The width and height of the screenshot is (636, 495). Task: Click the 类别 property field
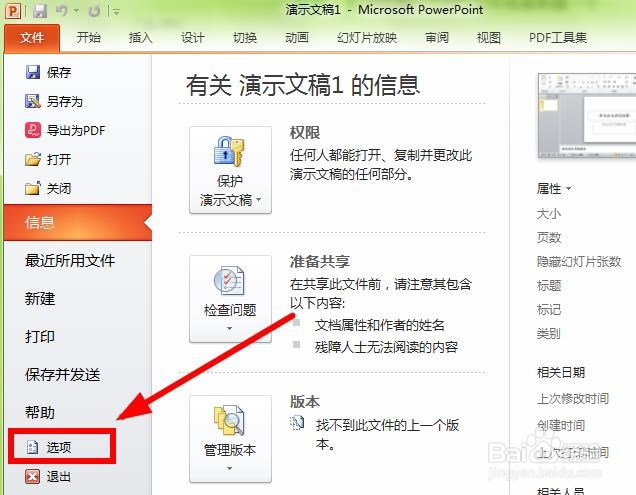pos(548,334)
